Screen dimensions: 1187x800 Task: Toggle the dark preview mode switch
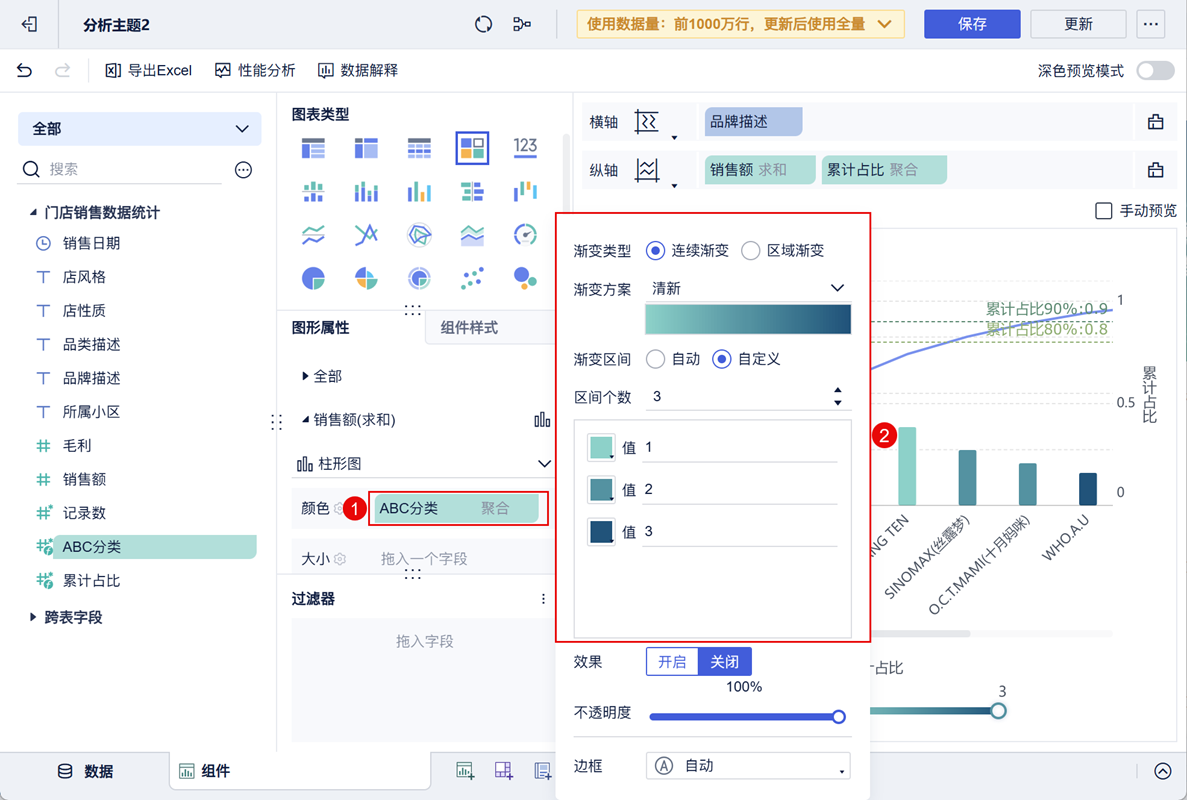pos(1156,70)
